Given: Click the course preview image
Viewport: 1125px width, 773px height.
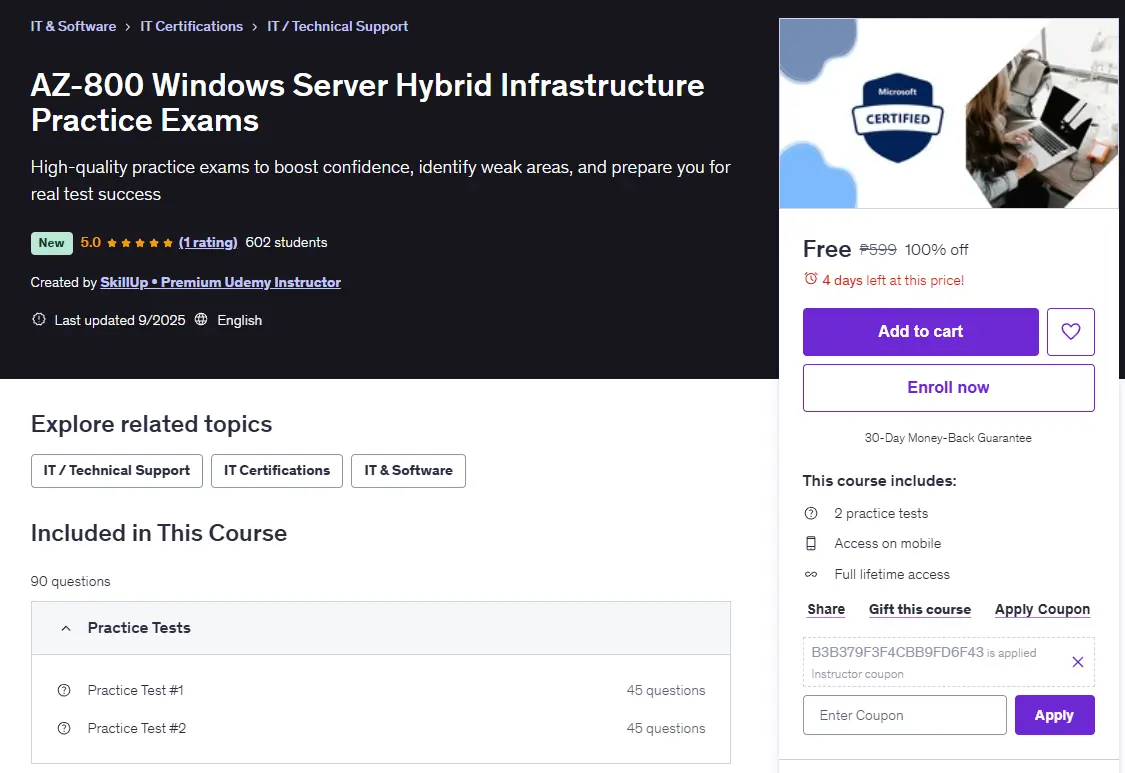Looking at the screenshot, I should click(x=949, y=113).
